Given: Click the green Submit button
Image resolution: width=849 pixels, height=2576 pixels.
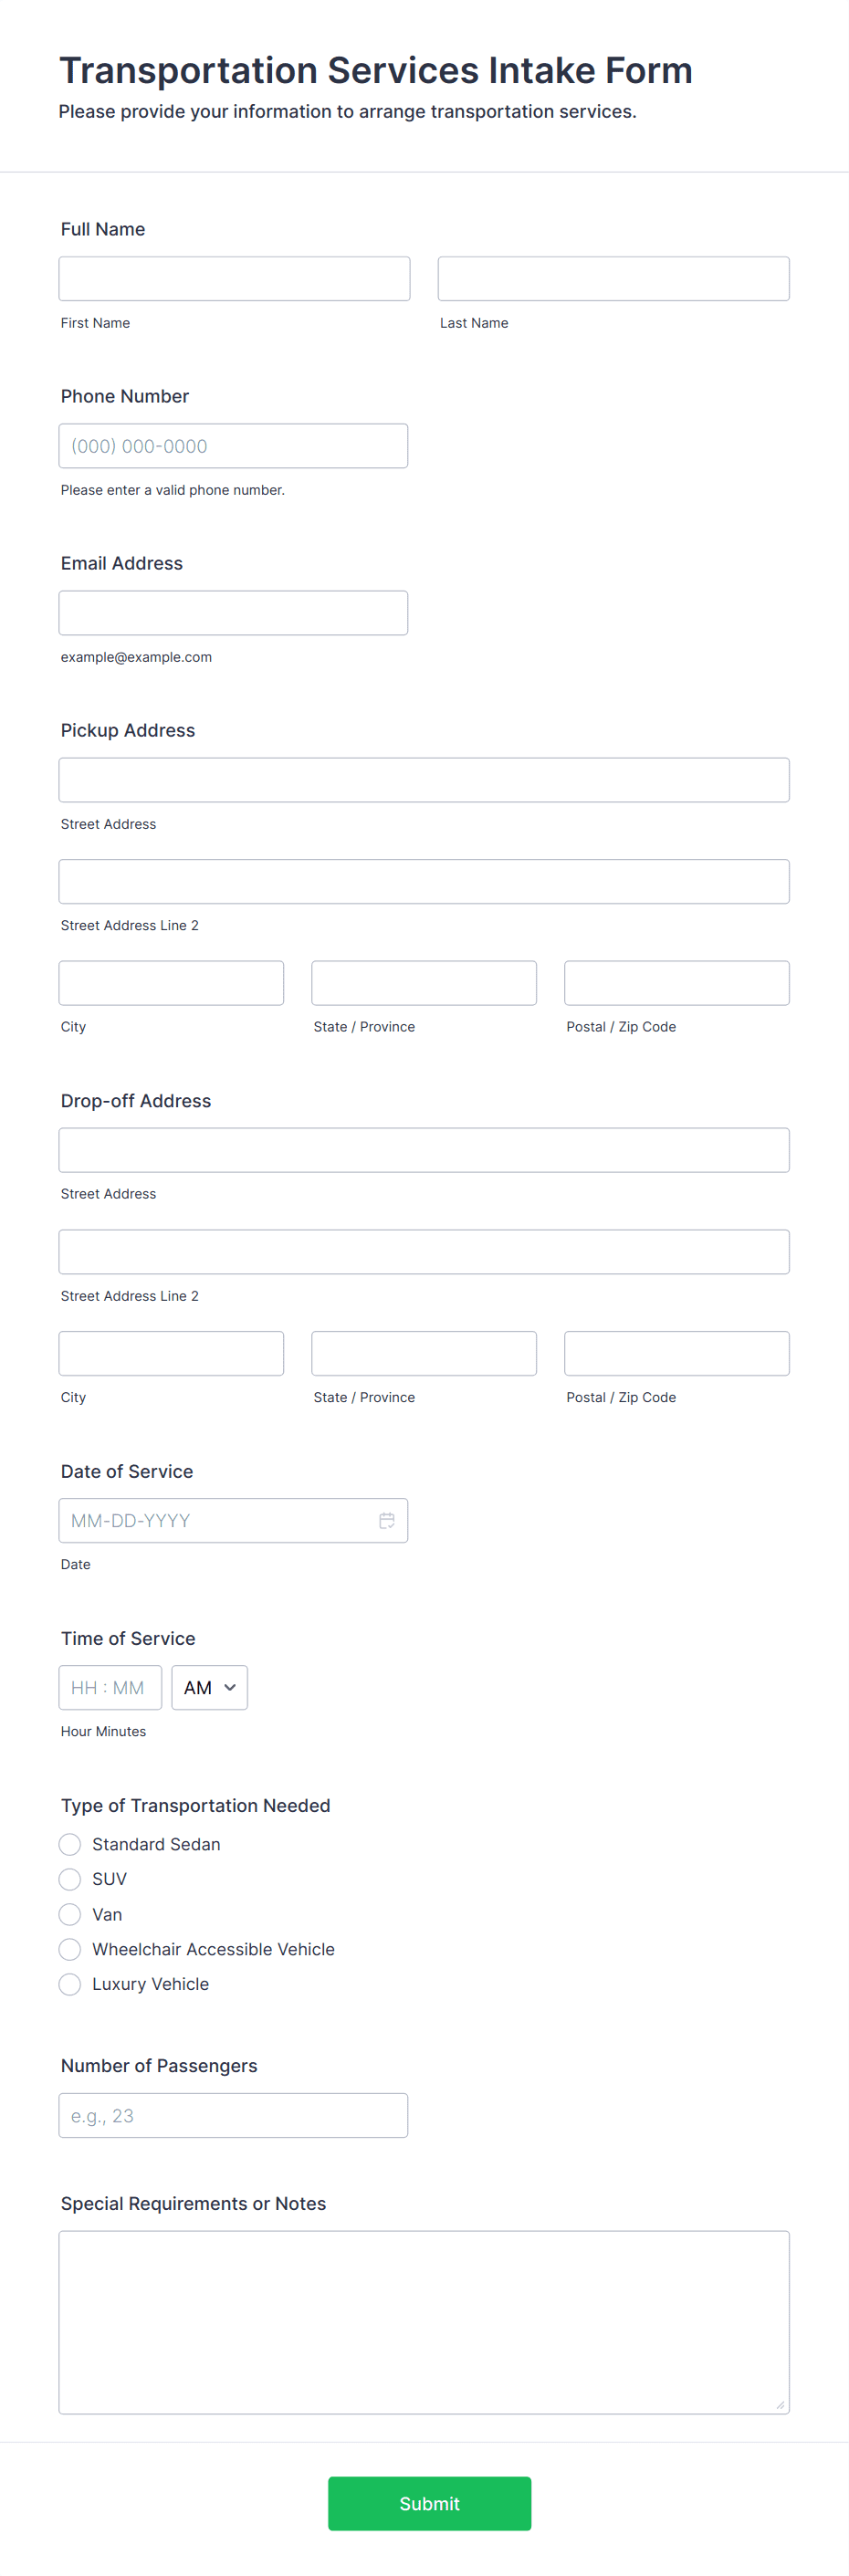Looking at the screenshot, I should (x=430, y=2503).
